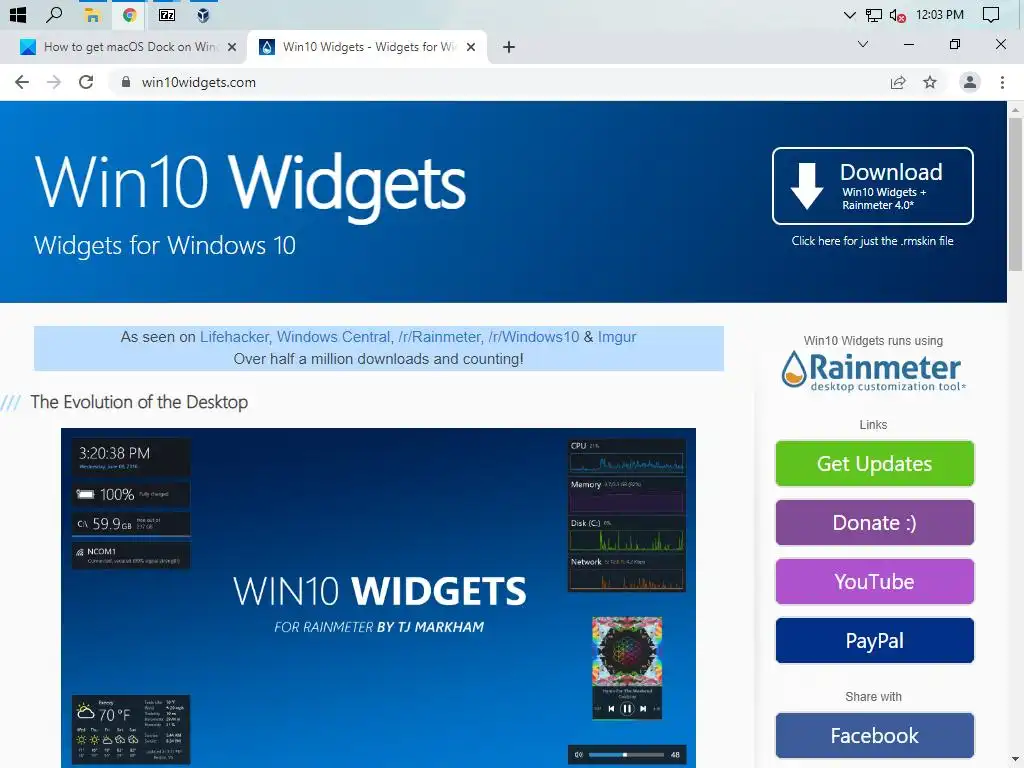Click the scrollbar down arrow

pyautogui.click(x=1015, y=761)
